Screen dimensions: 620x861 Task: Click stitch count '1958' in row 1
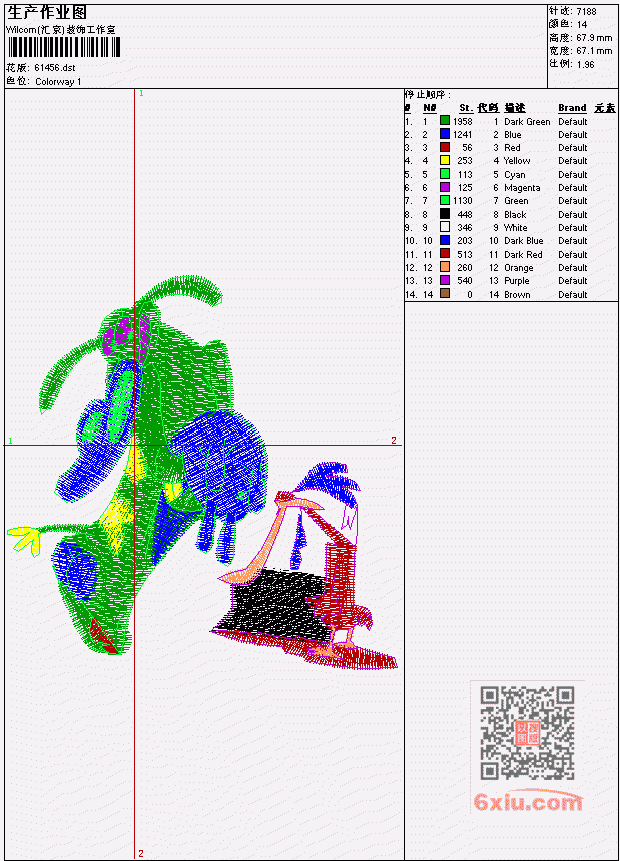pos(462,121)
